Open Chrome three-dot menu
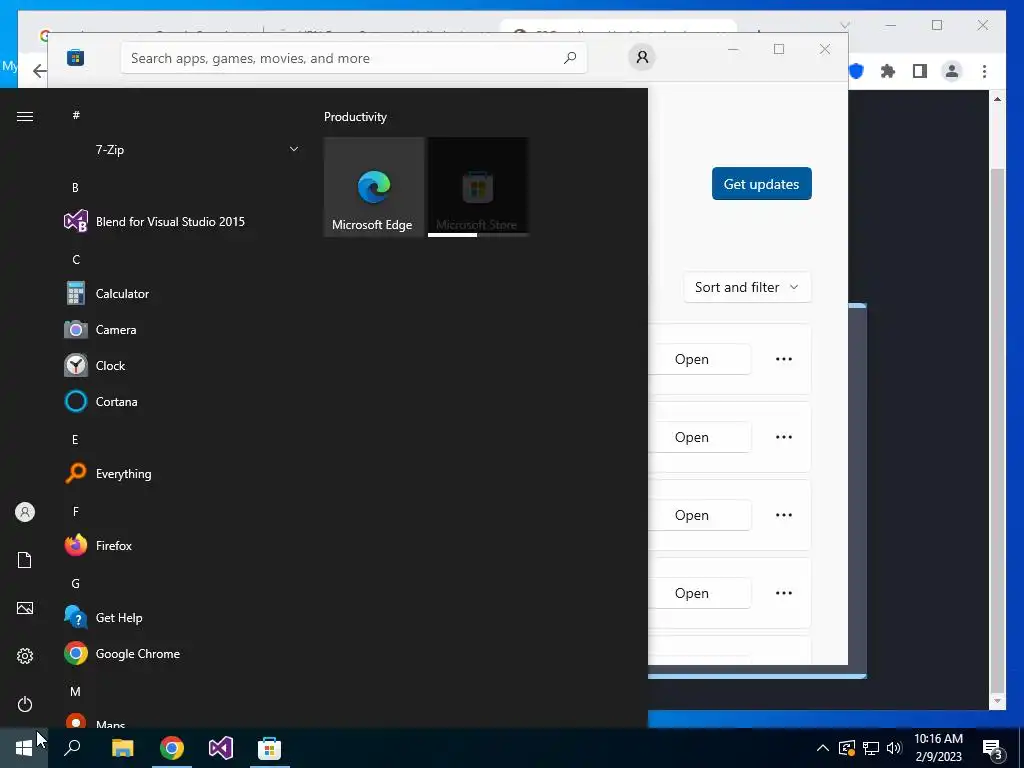 point(984,71)
